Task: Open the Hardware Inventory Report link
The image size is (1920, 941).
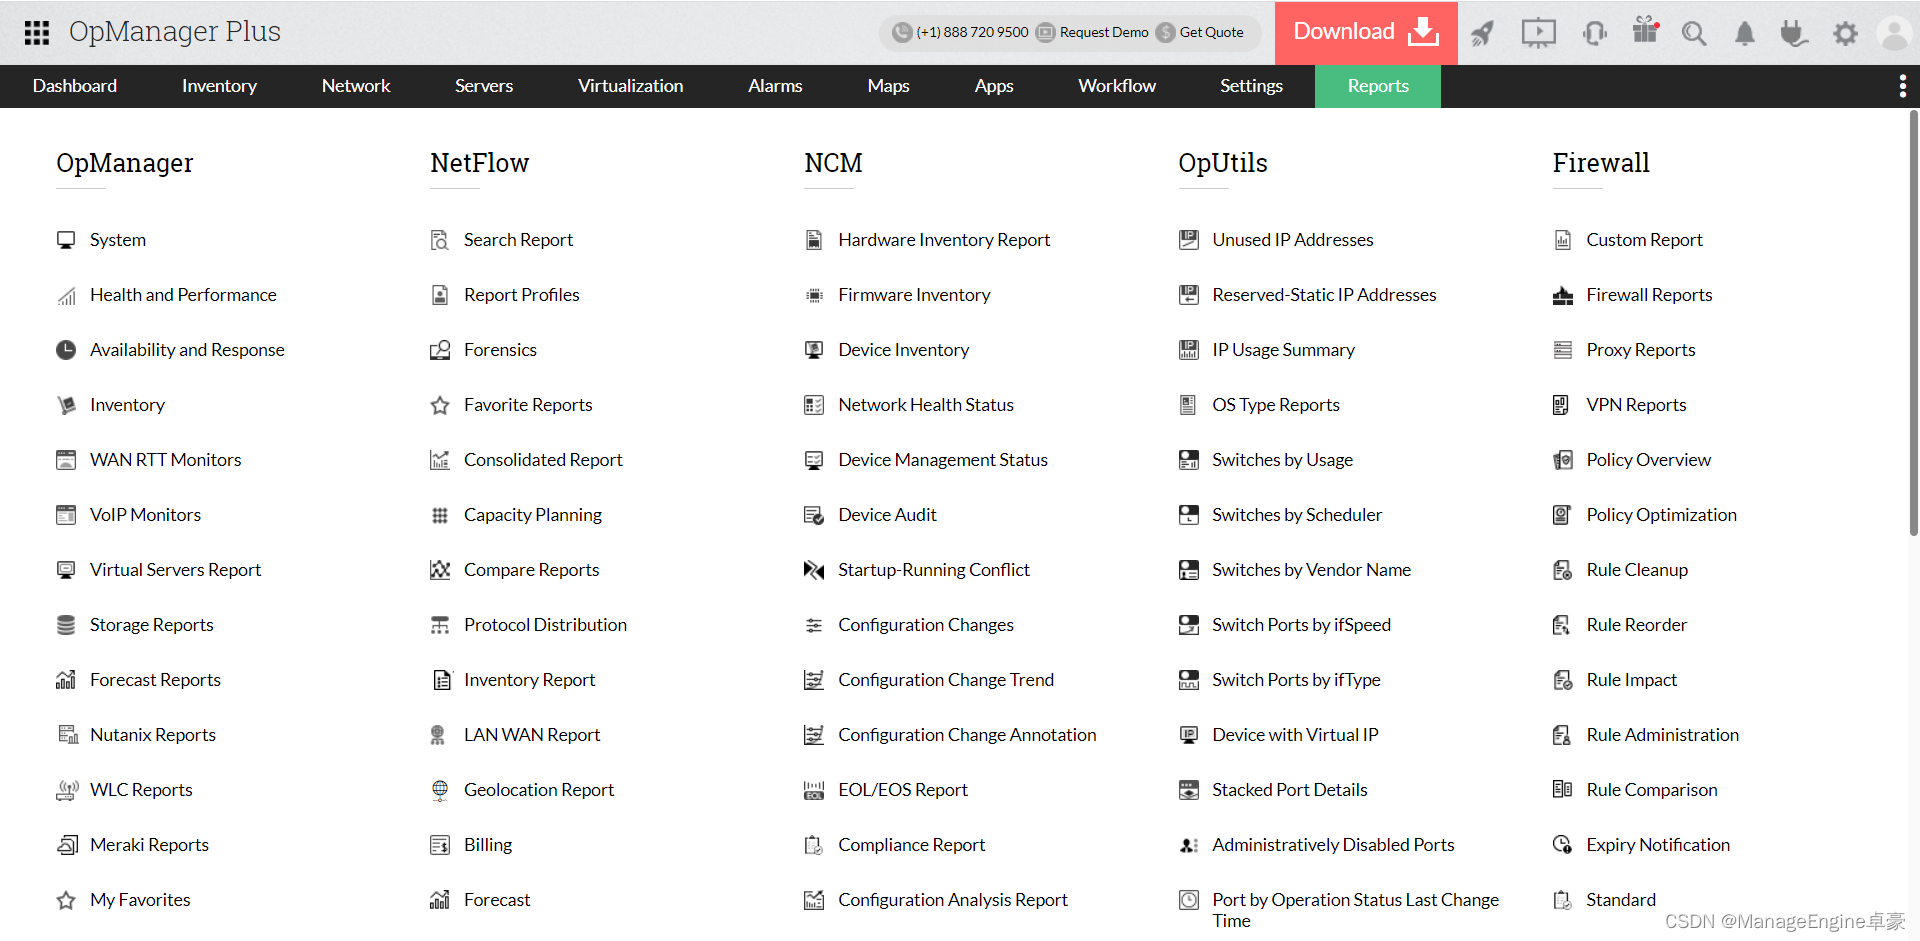Action: click(x=944, y=240)
